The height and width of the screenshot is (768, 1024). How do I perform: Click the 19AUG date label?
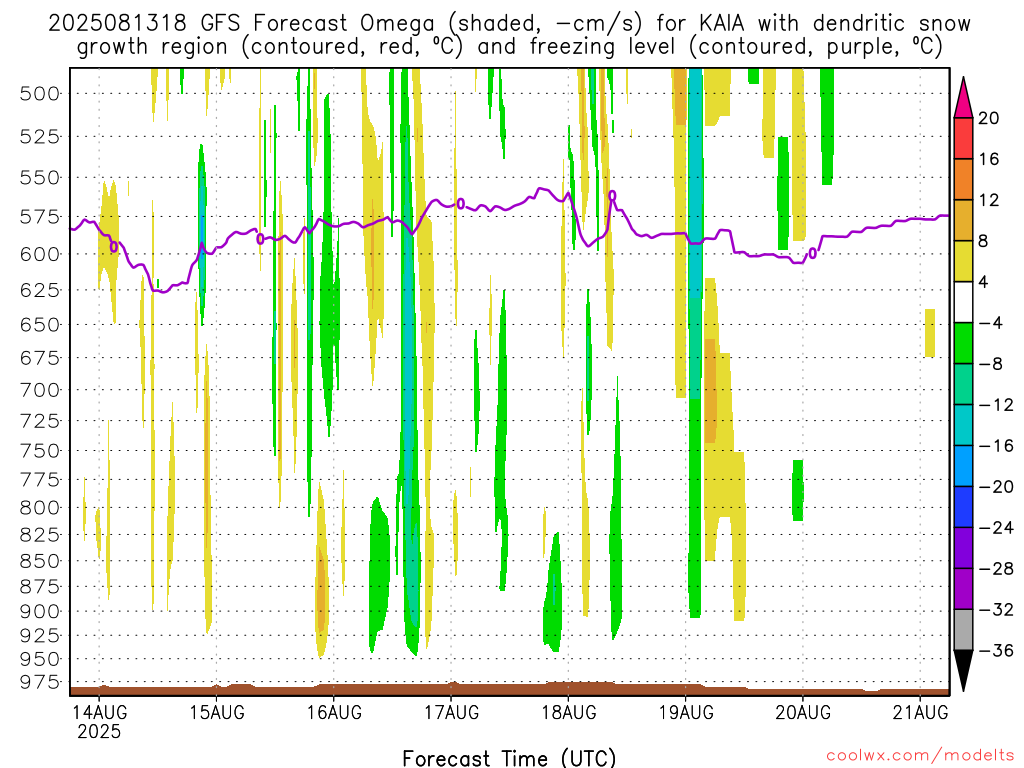click(686, 712)
